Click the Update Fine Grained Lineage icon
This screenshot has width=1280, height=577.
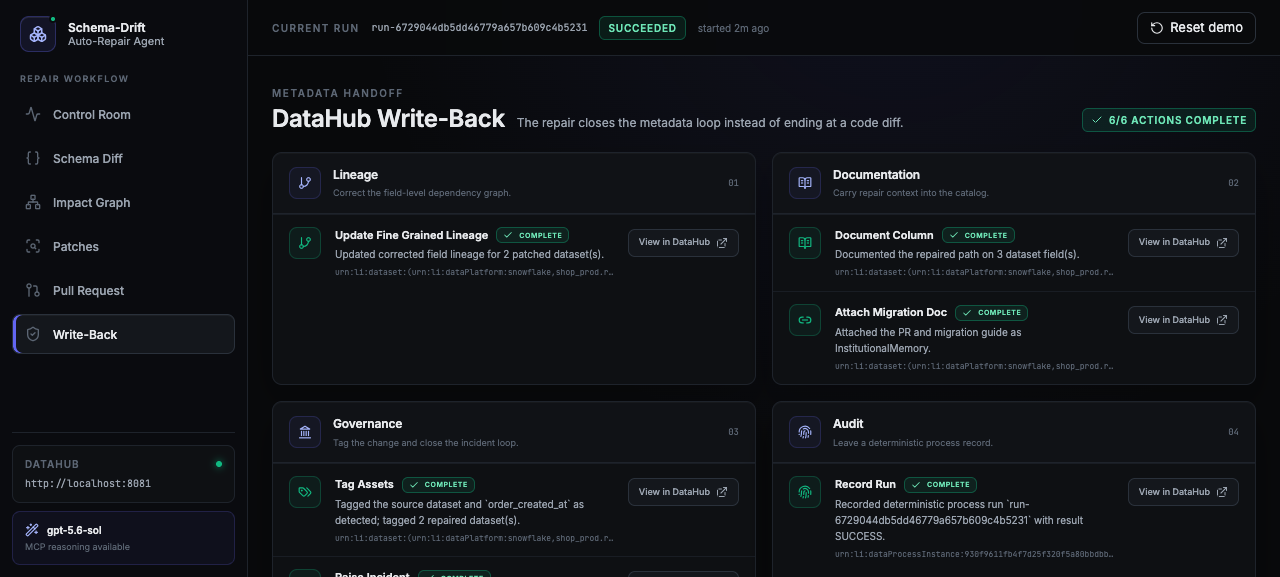[305, 243]
